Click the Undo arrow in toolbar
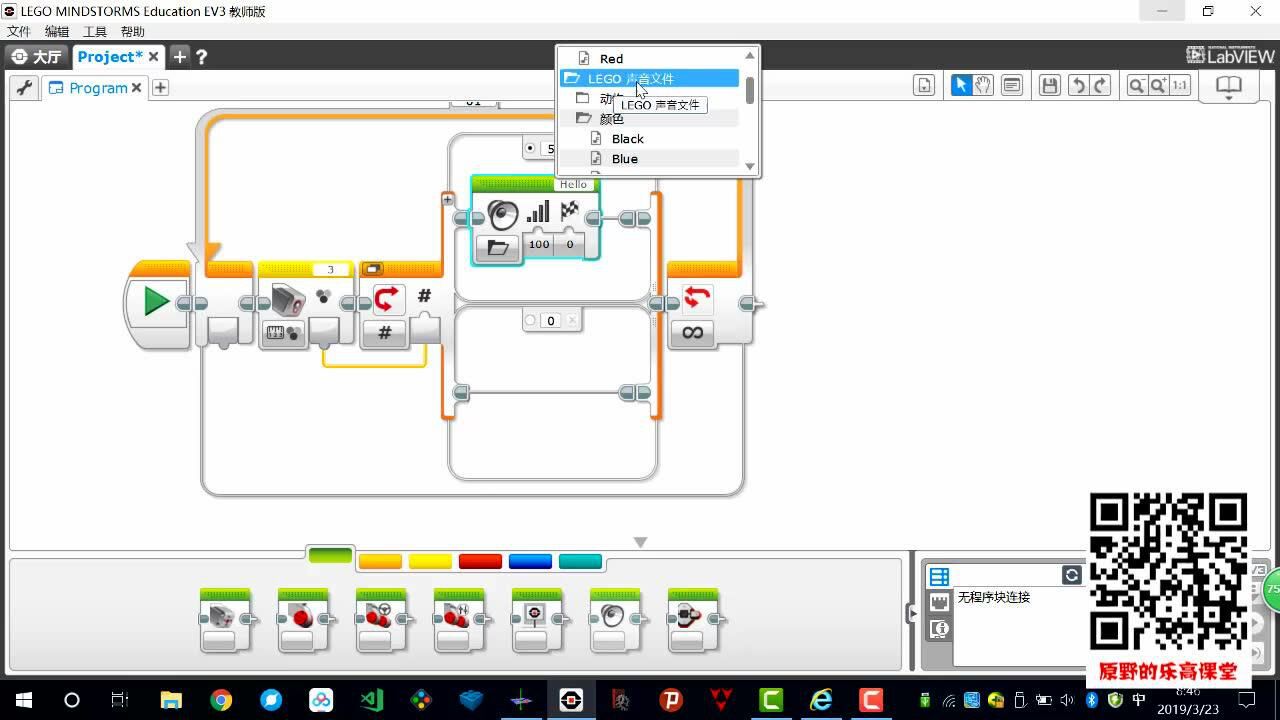Screen dimensions: 1280x720 [x=1078, y=86]
